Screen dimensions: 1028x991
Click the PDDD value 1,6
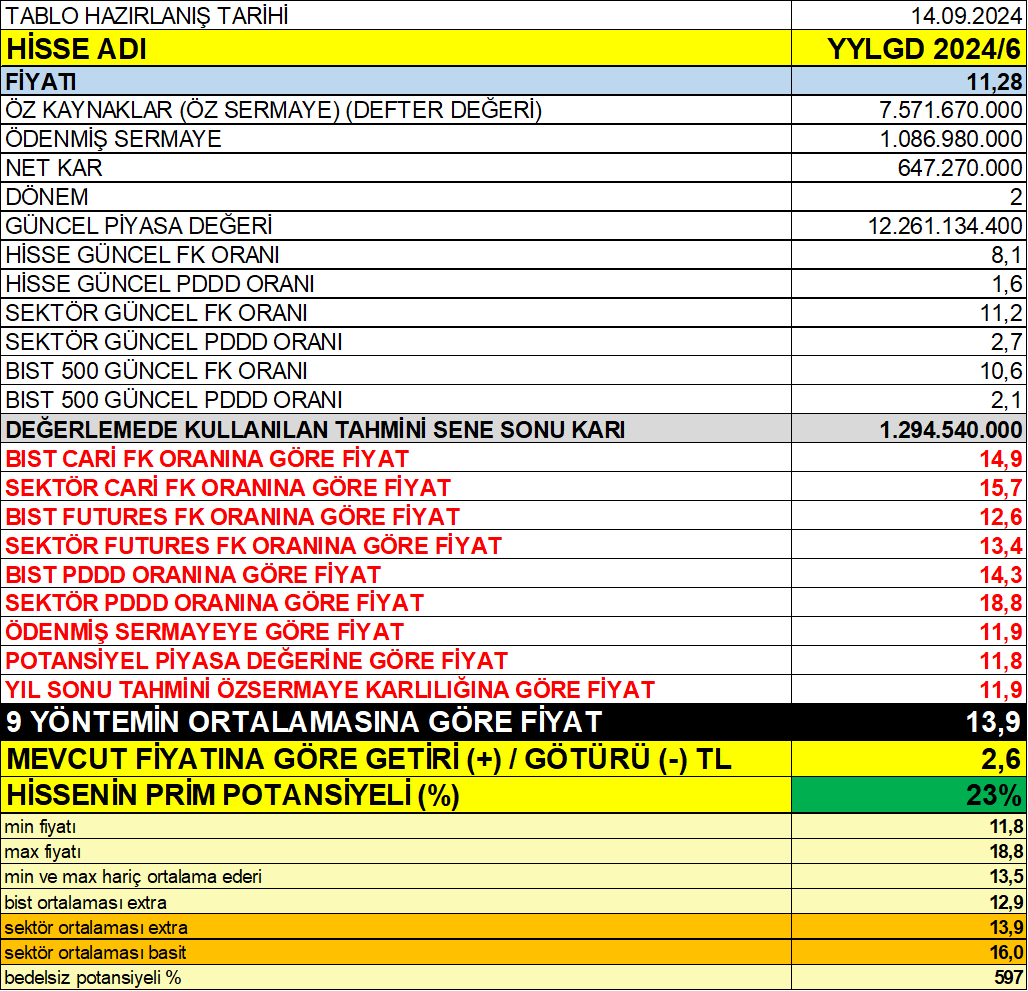point(1006,284)
